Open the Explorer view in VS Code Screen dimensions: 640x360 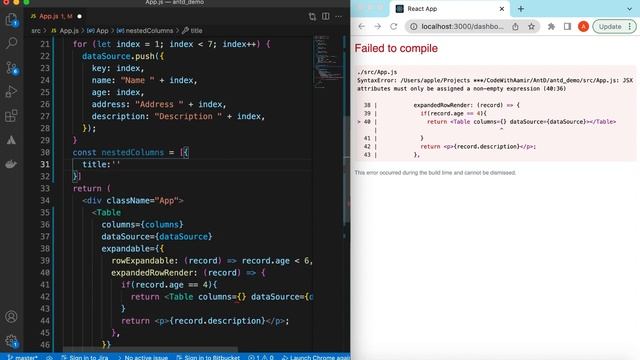pyautogui.click(x=11, y=20)
